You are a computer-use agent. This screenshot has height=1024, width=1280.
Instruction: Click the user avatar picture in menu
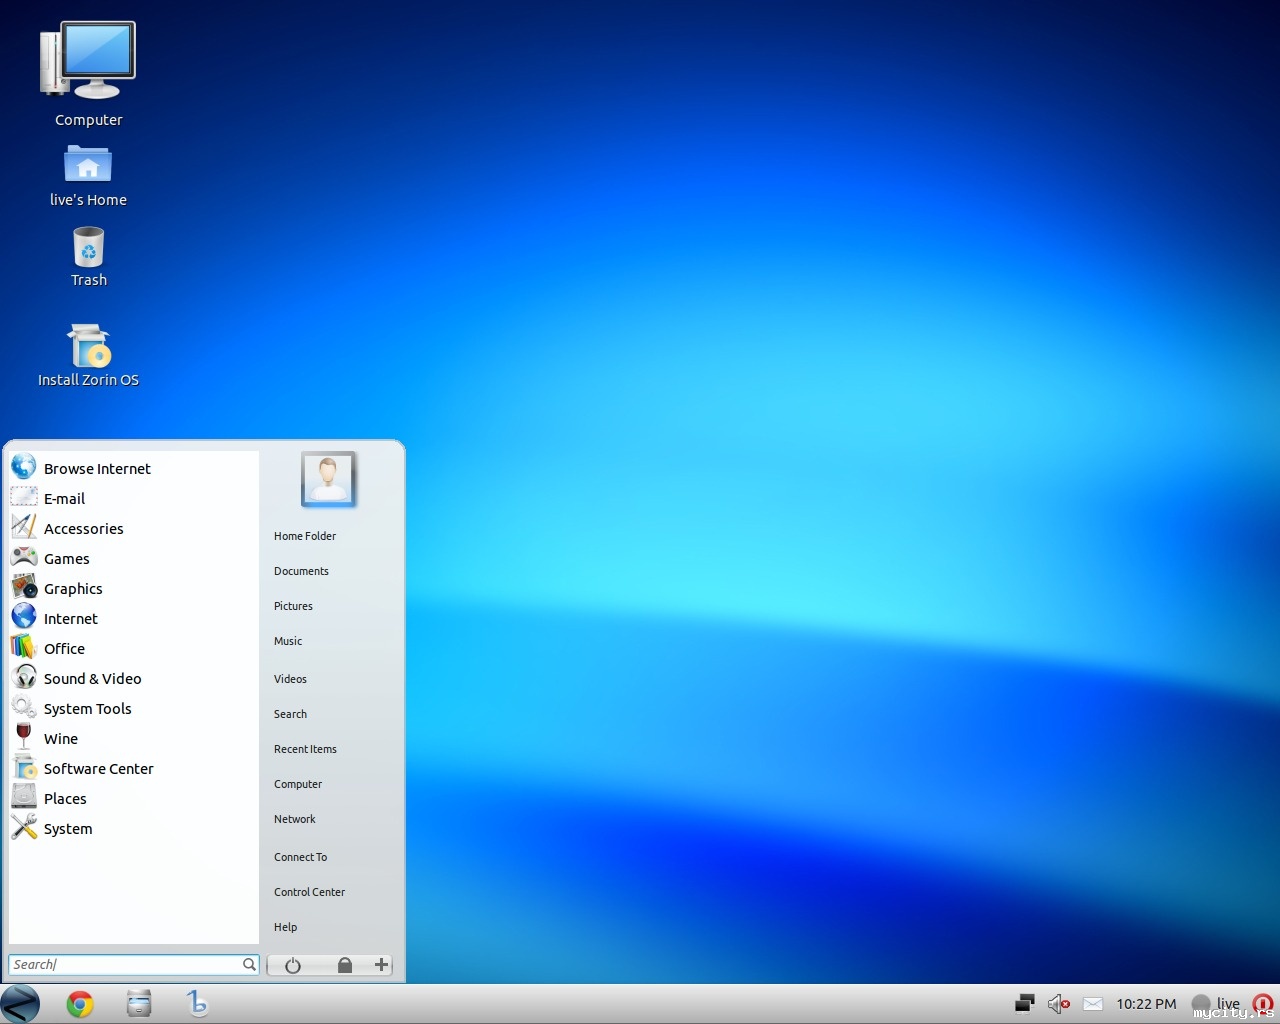(328, 479)
